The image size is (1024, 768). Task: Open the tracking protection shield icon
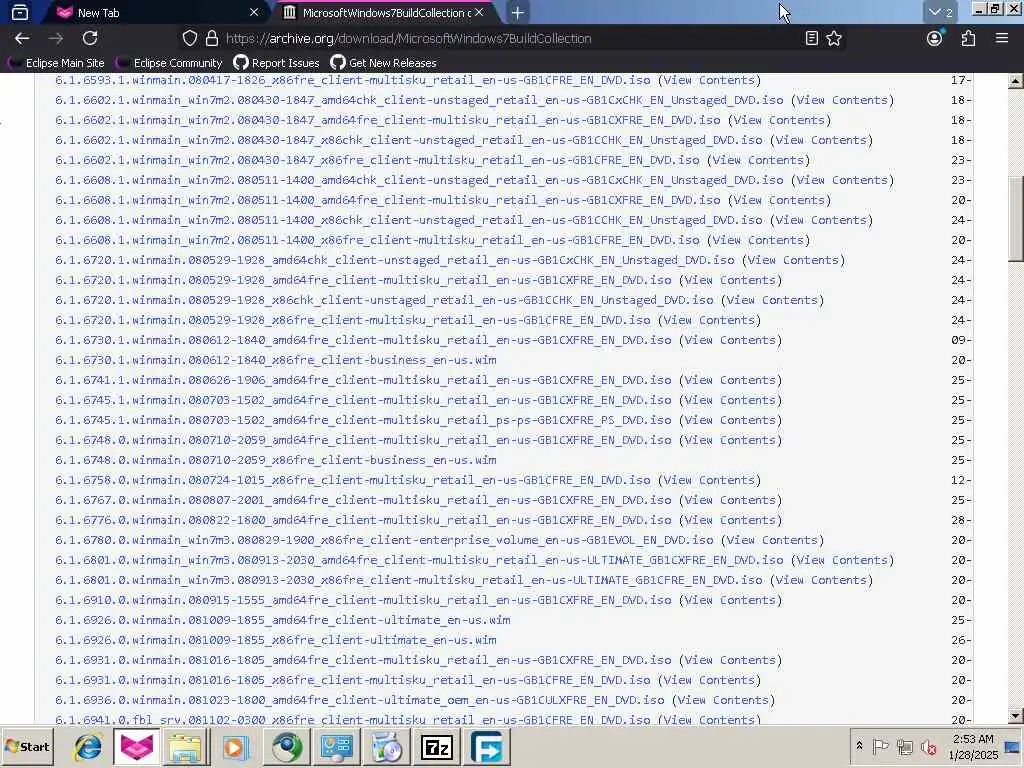pyautogui.click(x=189, y=39)
